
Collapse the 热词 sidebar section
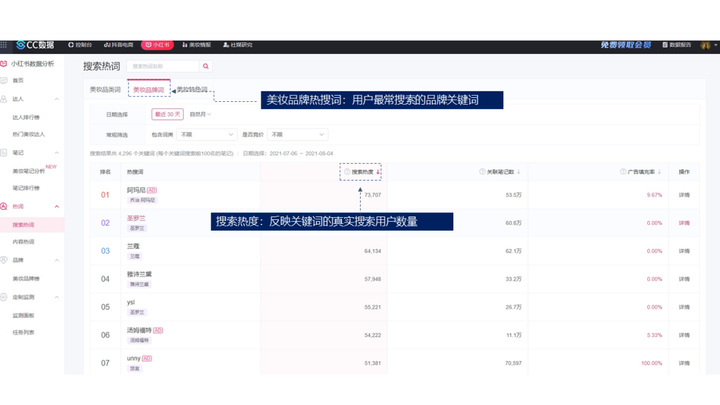pos(56,207)
